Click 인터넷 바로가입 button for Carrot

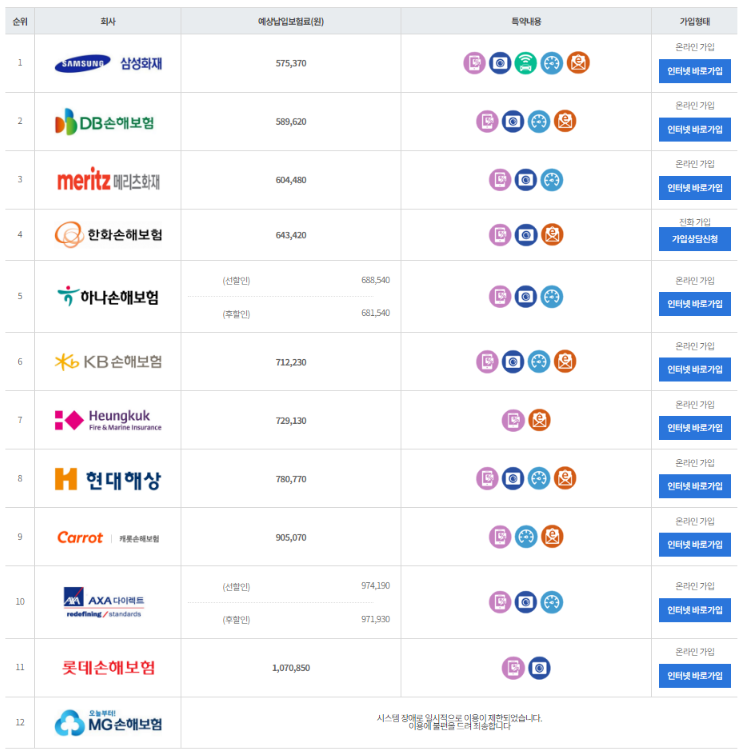(694, 545)
